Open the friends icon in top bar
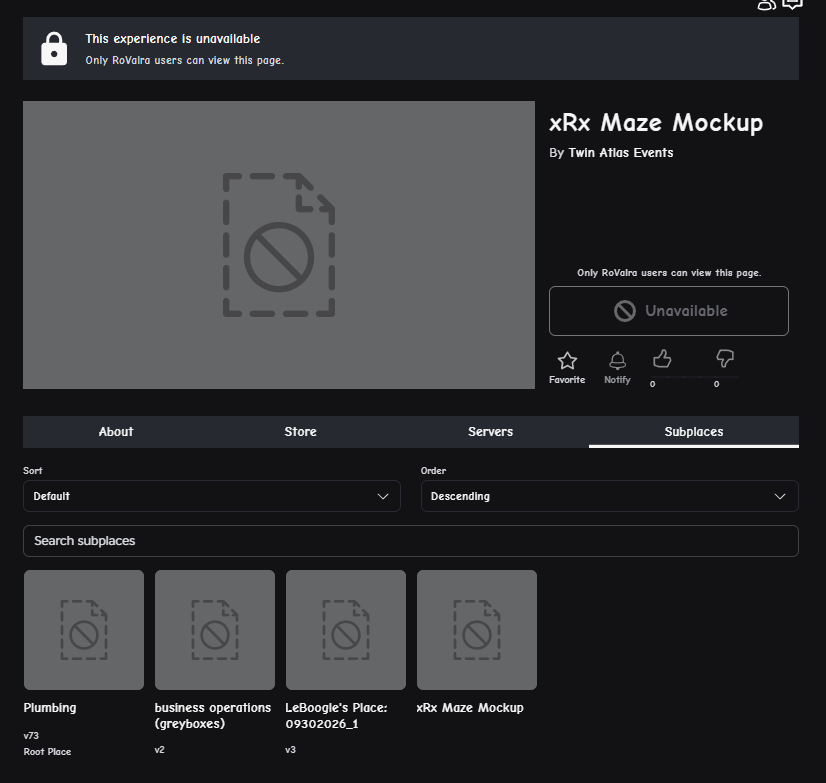This screenshot has height=783, width=826. (x=766, y=5)
